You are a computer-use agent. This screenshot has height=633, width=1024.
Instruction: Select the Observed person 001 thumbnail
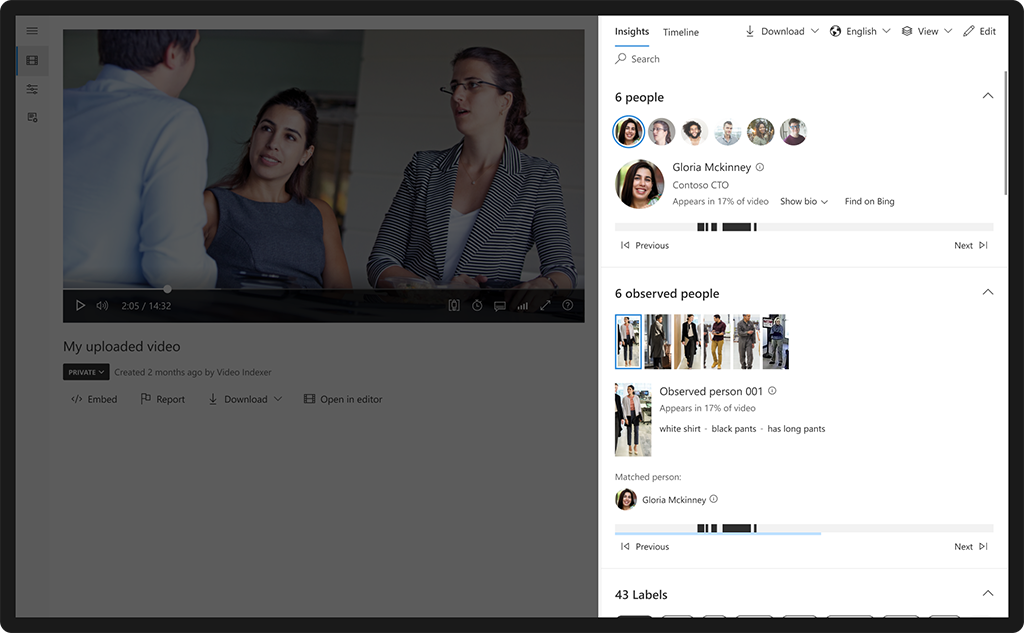coord(628,341)
